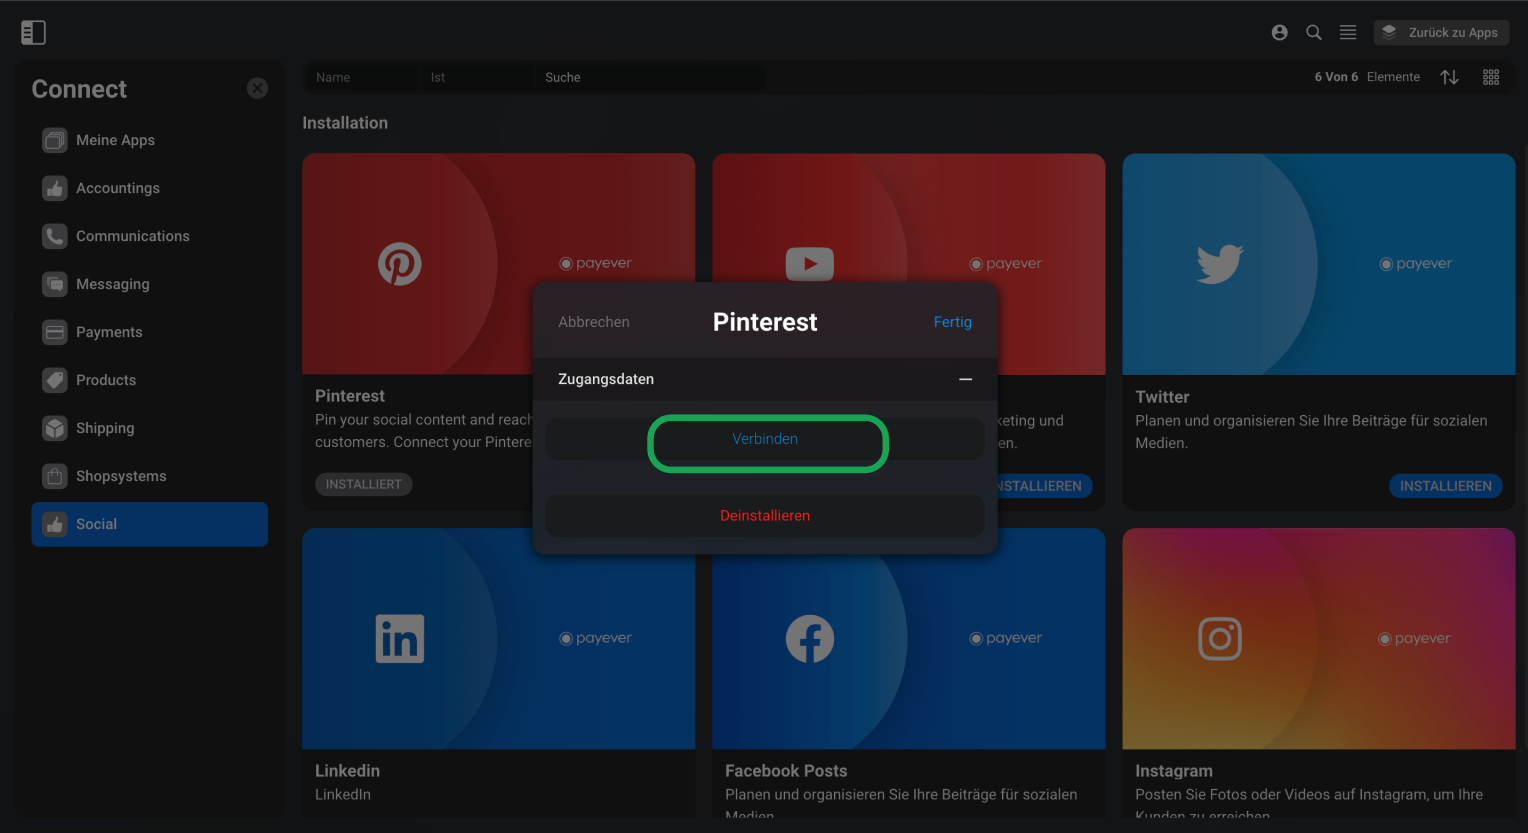1528x833 pixels.
Task: Click Abbrechen in the Pinterest dialog
Action: pyautogui.click(x=594, y=322)
